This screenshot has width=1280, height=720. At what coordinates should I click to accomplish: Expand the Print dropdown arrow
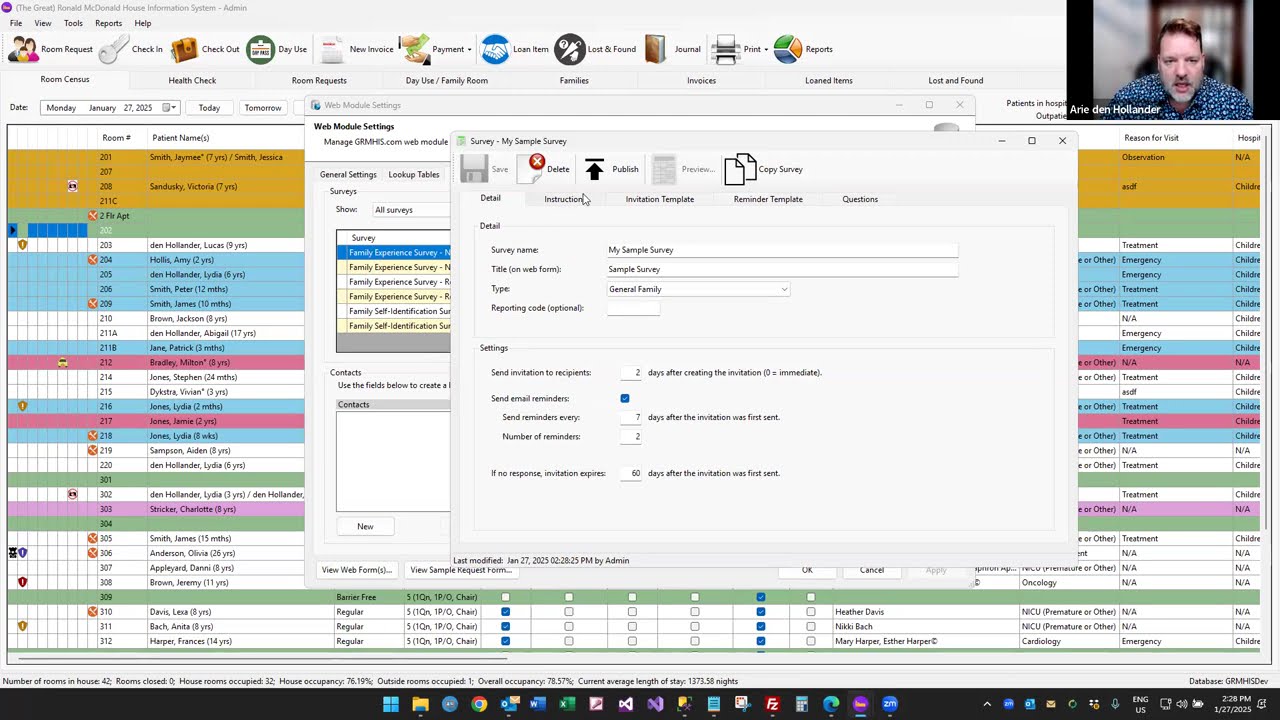click(765, 49)
